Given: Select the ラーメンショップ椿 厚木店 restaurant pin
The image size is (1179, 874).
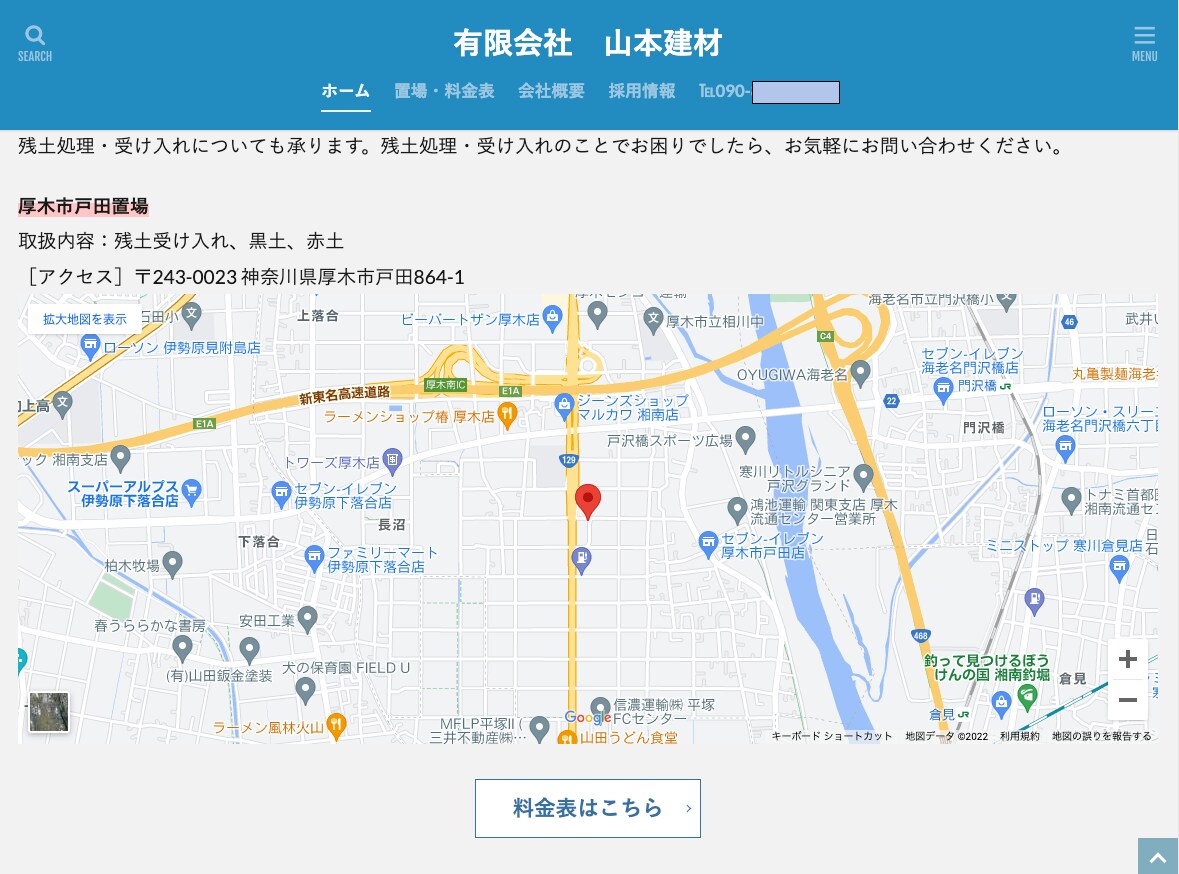Looking at the screenshot, I should point(508,415).
